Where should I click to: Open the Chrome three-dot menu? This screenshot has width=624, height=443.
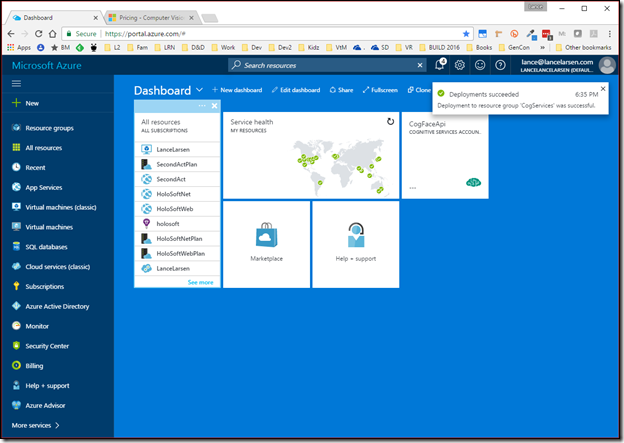click(x=610, y=34)
